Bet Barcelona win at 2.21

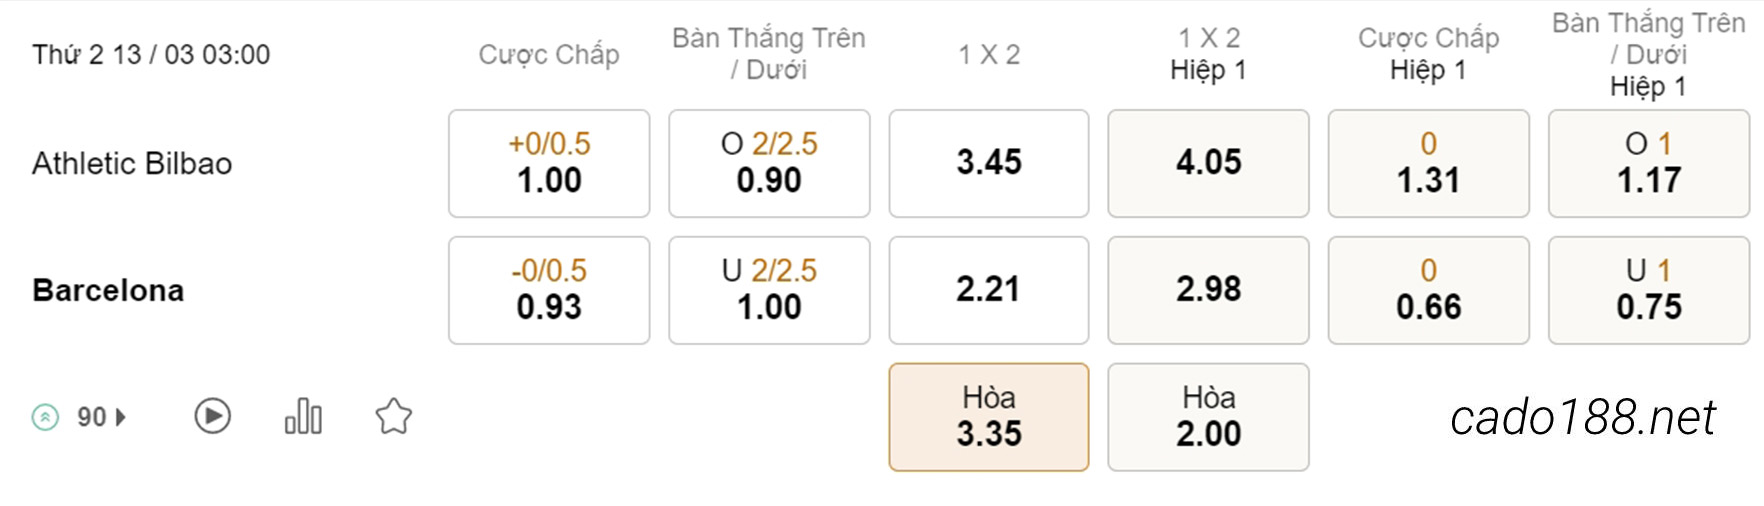[989, 290]
